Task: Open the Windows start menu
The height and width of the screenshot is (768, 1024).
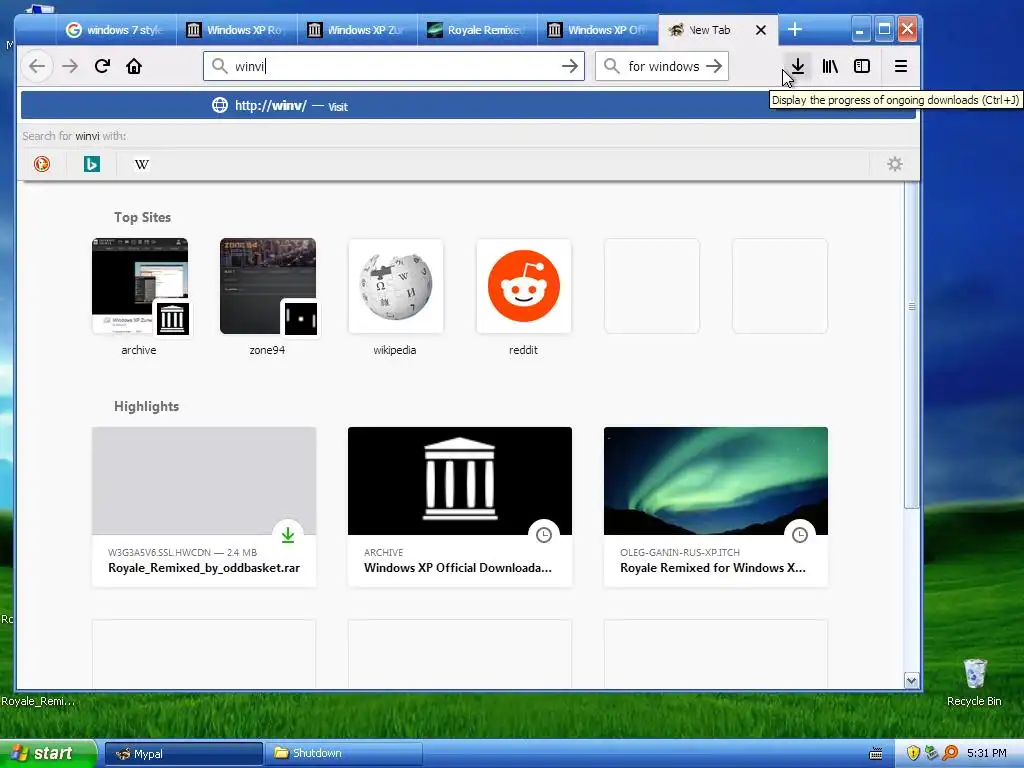Action: (x=48, y=753)
